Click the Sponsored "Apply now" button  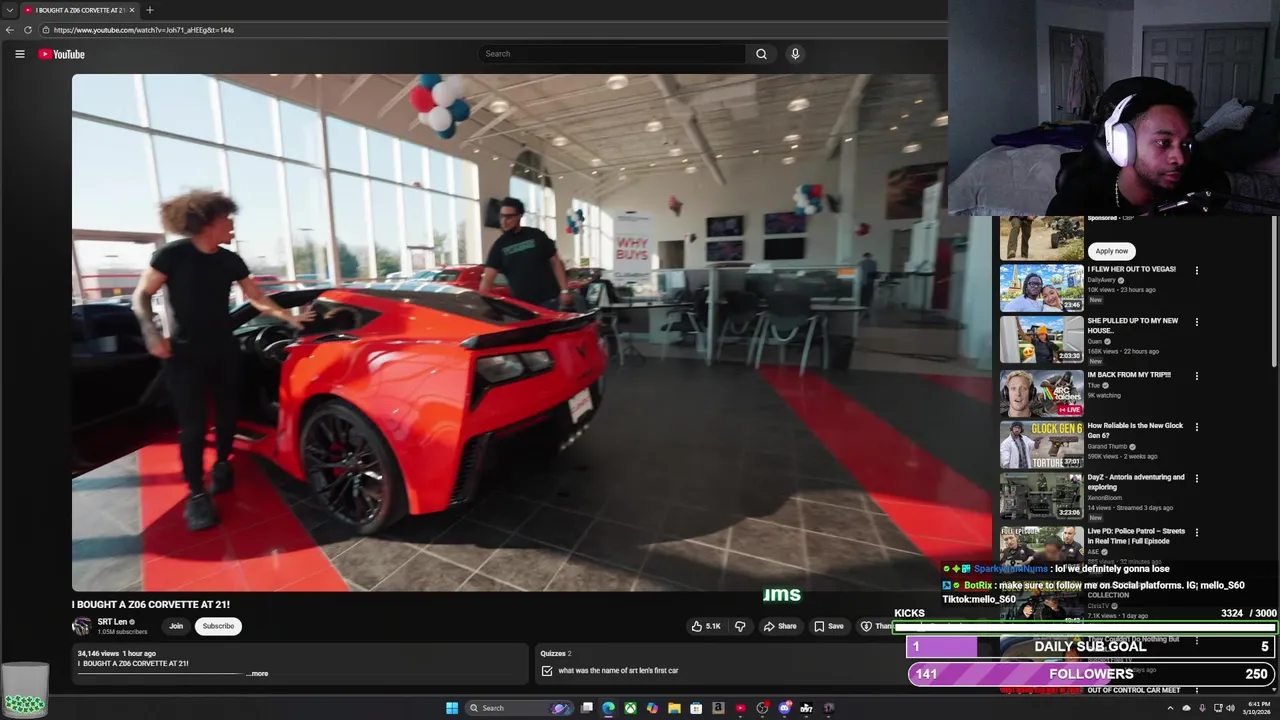(x=1111, y=251)
